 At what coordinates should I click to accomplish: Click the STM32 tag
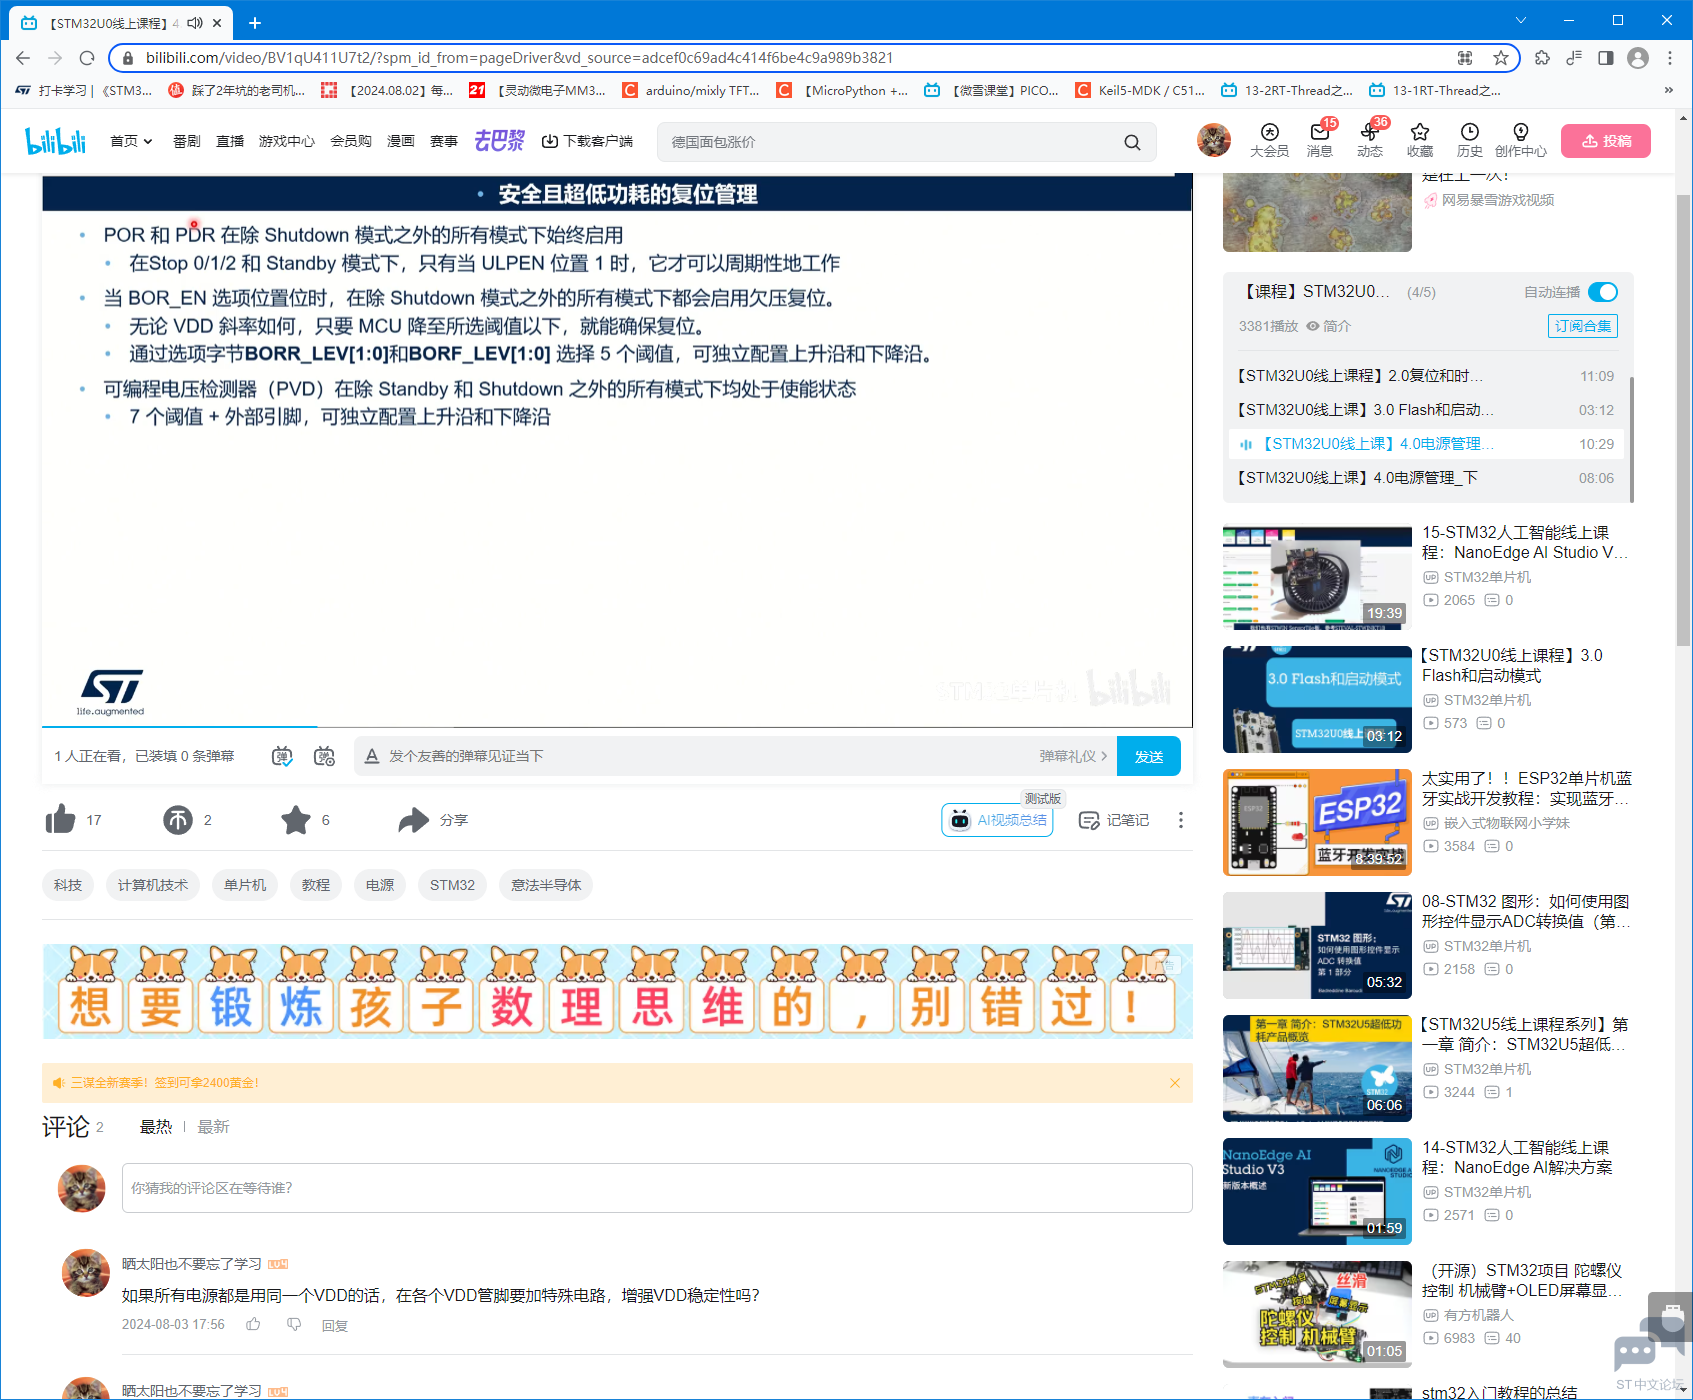(452, 885)
